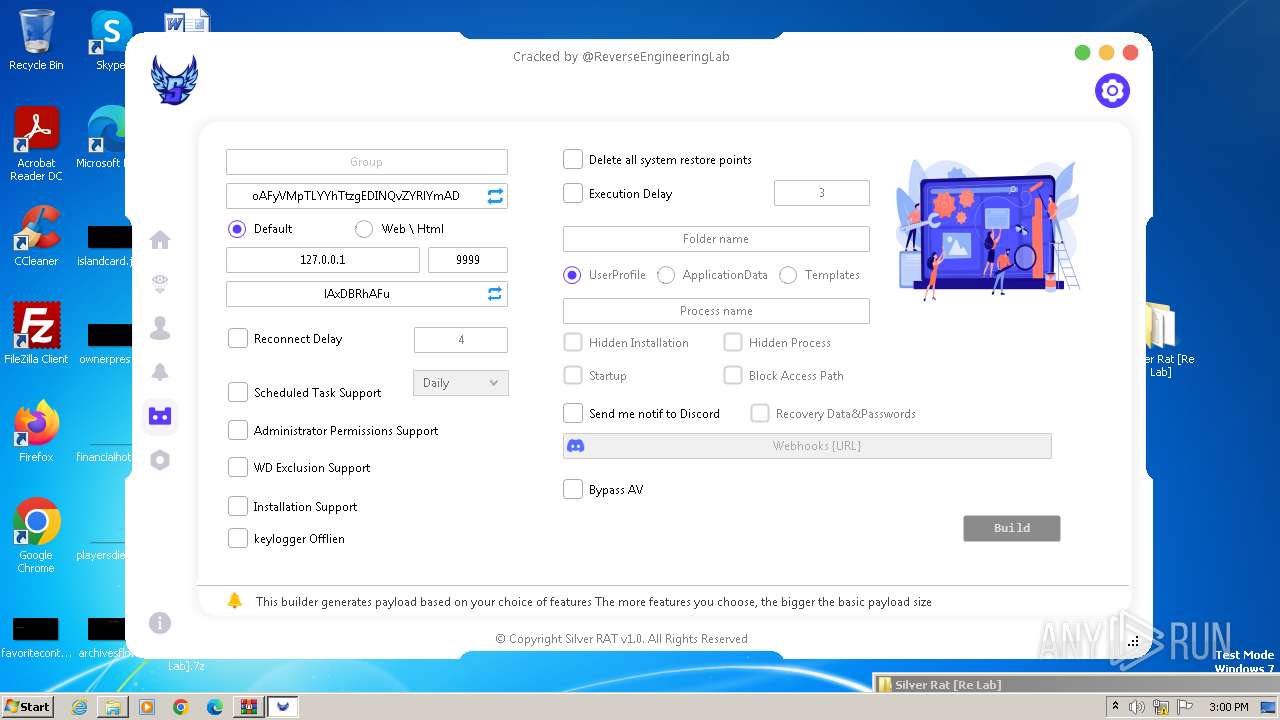
Task: Regenerate the IAxDBRhAFu value with refresh icon
Action: click(x=495, y=294)
